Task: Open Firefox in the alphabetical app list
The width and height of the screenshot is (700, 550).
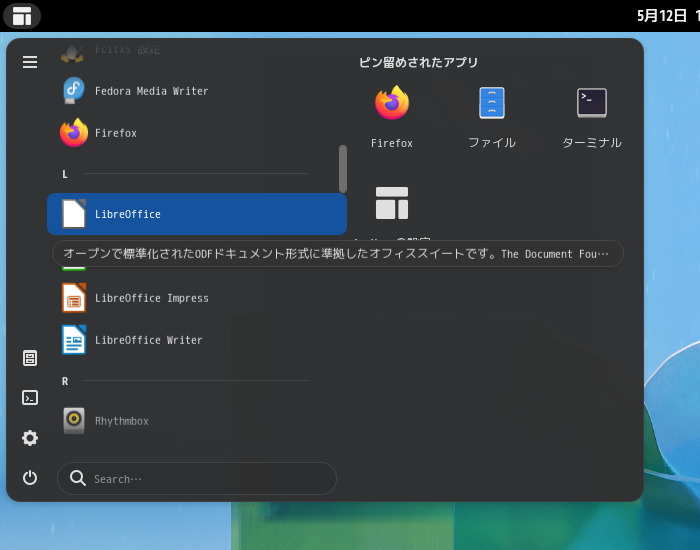Action: (197, 133)
